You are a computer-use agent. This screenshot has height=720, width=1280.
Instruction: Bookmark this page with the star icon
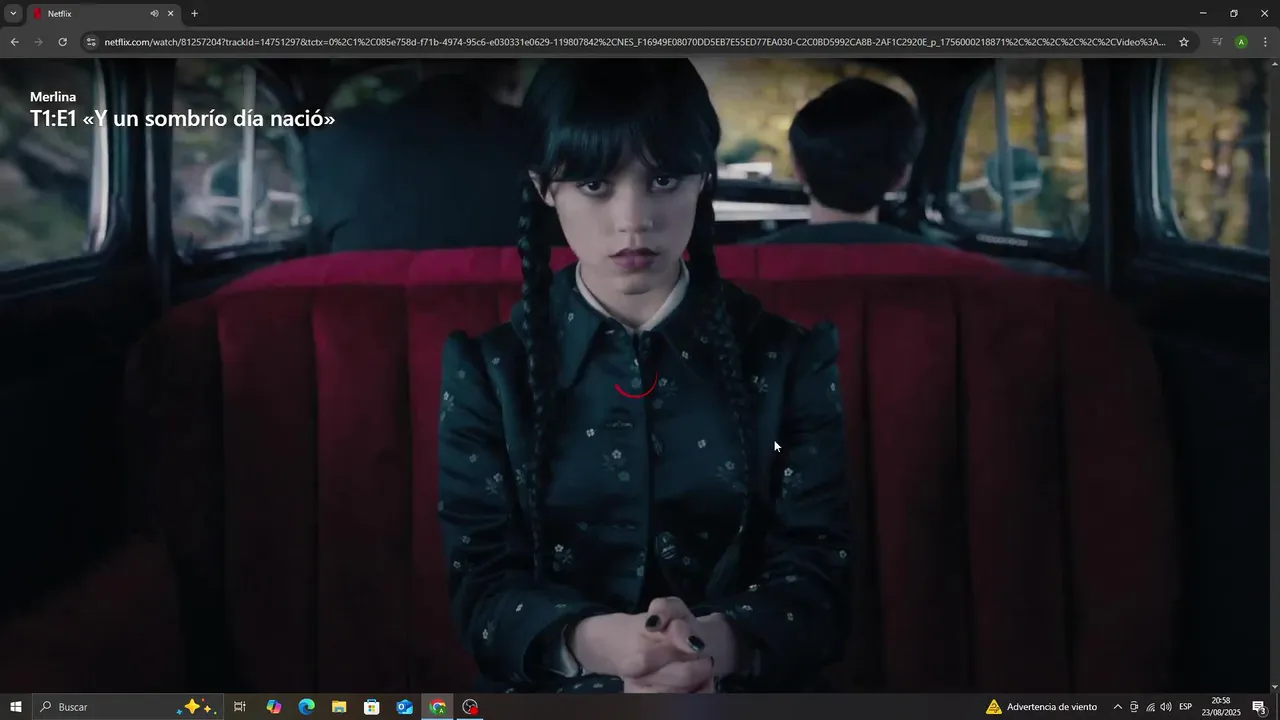[1184, 42]
